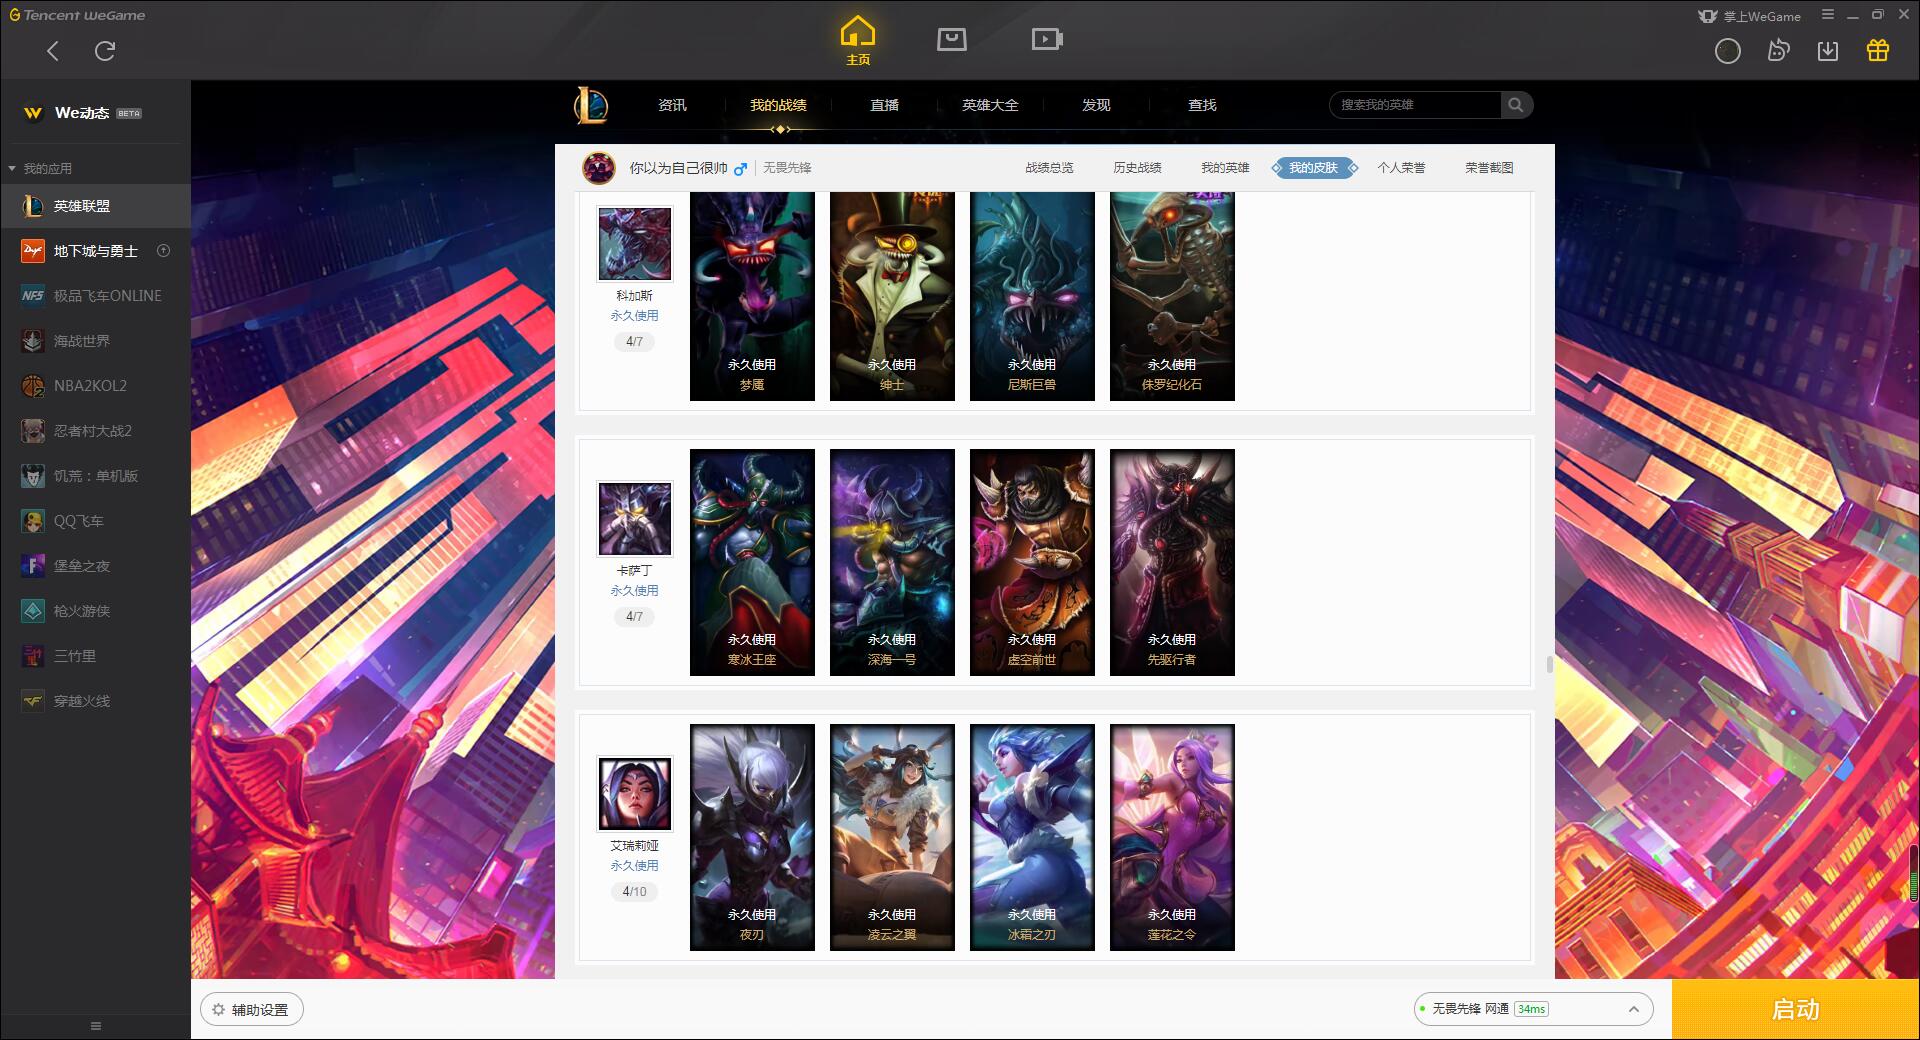Click the 启动 launch button
This screenshot has width=1920, height=1040.
[x=1795, y=1009]
